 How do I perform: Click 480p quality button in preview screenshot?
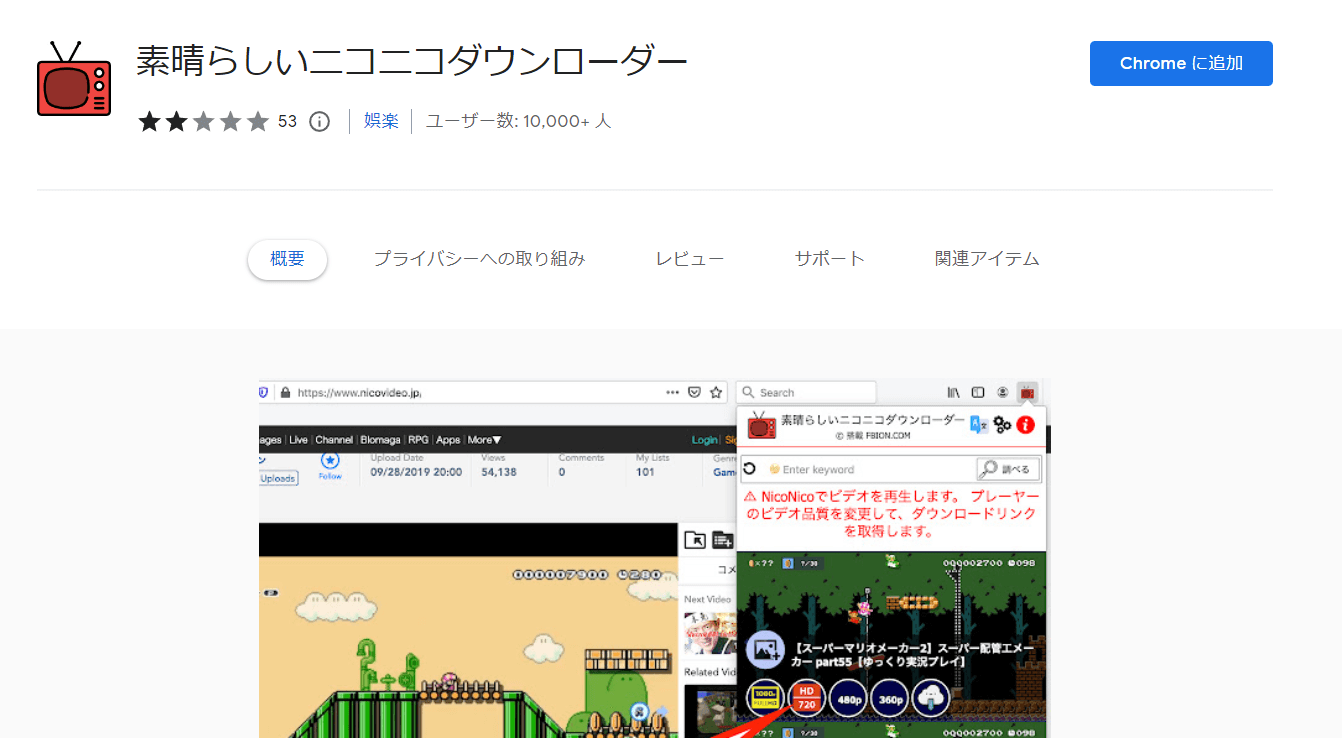(848, 698)
